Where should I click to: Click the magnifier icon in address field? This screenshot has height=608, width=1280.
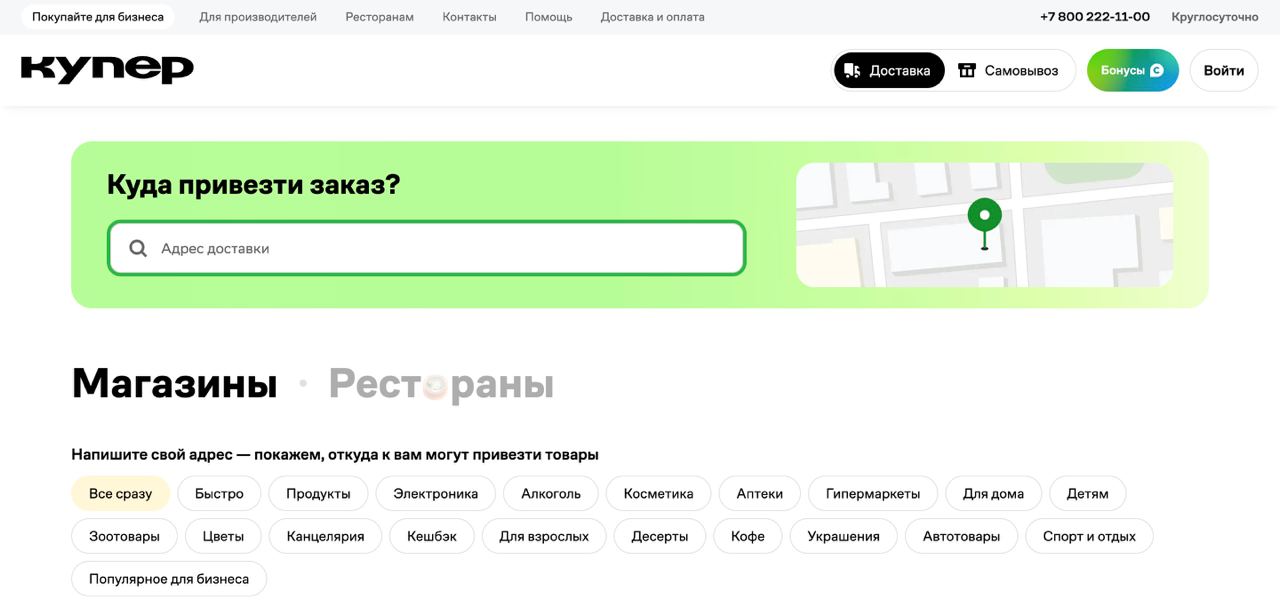coord(139,248)
